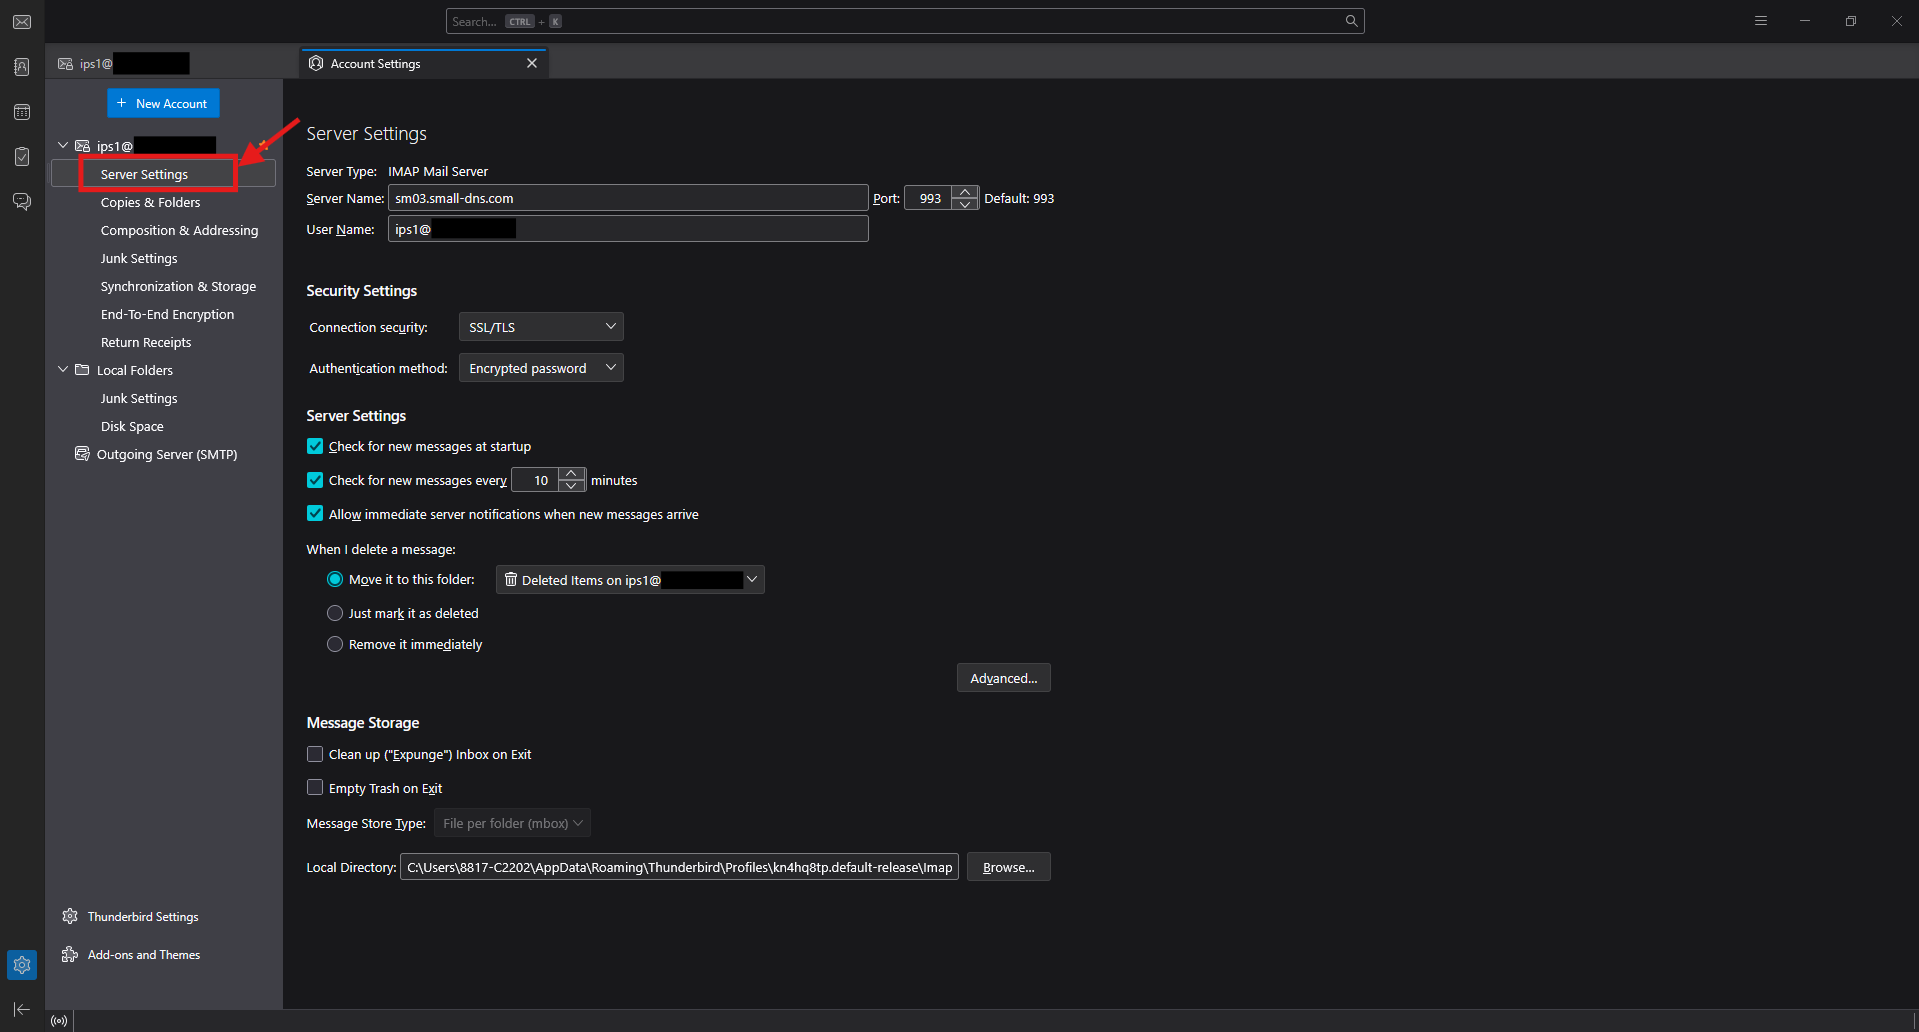
Task: Click the Settings gear icon in sidebar
Action: pyautogui.click(x=22, y=965)
